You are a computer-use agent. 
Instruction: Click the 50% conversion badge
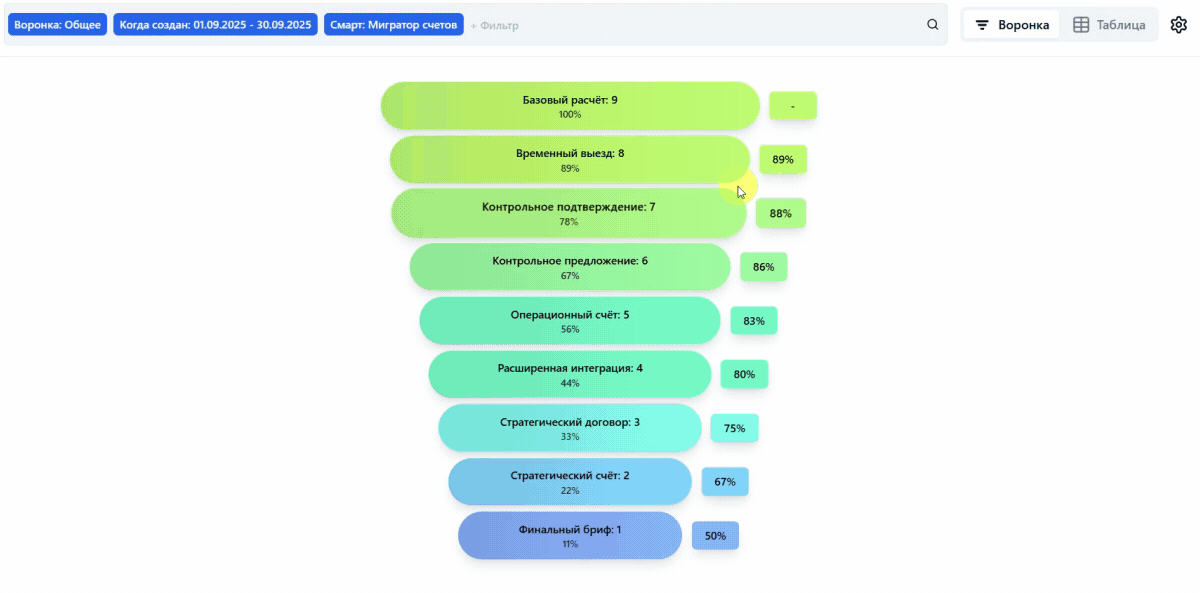[x=715, y=536]
